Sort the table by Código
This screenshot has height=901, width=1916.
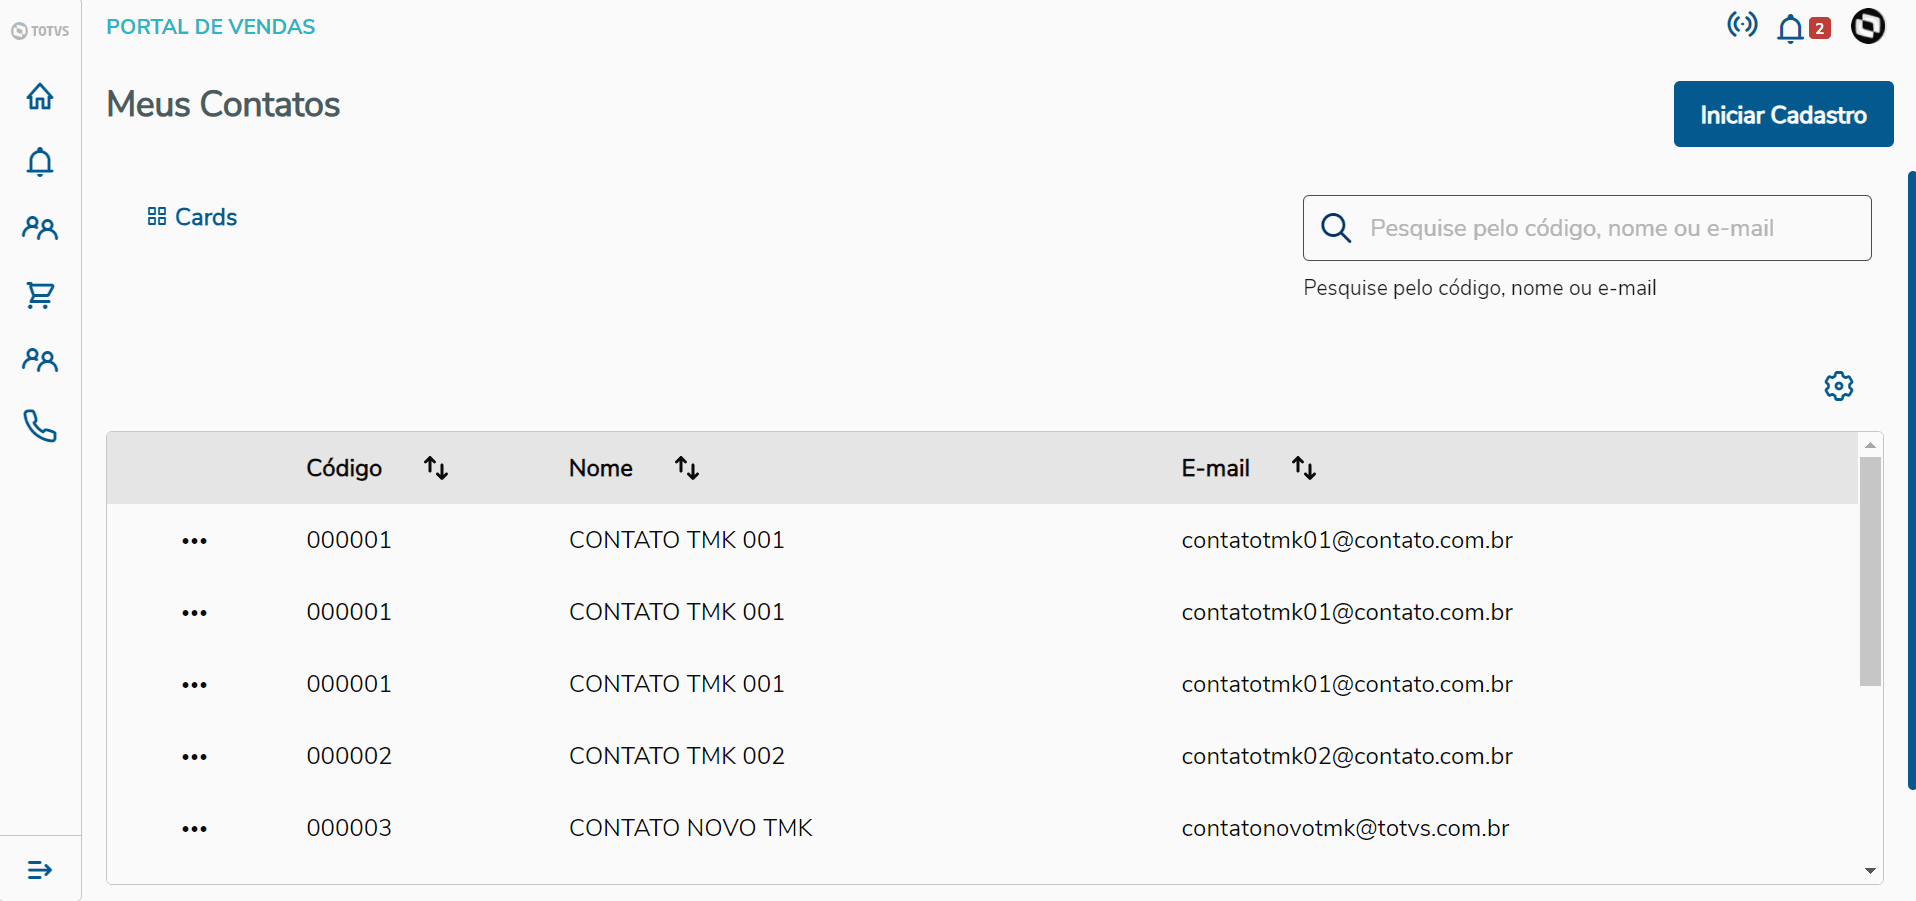tap(436, 468)
